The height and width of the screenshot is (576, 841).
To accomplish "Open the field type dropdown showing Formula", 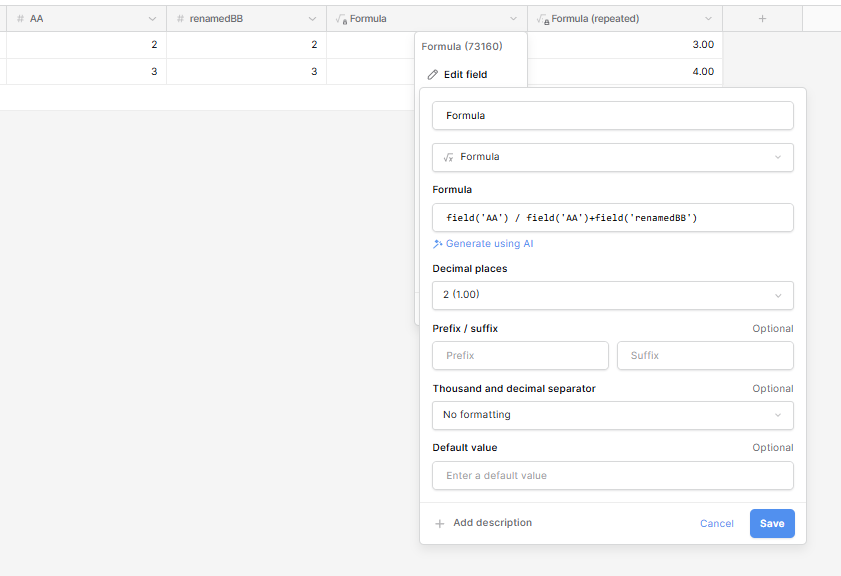I will coord(613,157).
